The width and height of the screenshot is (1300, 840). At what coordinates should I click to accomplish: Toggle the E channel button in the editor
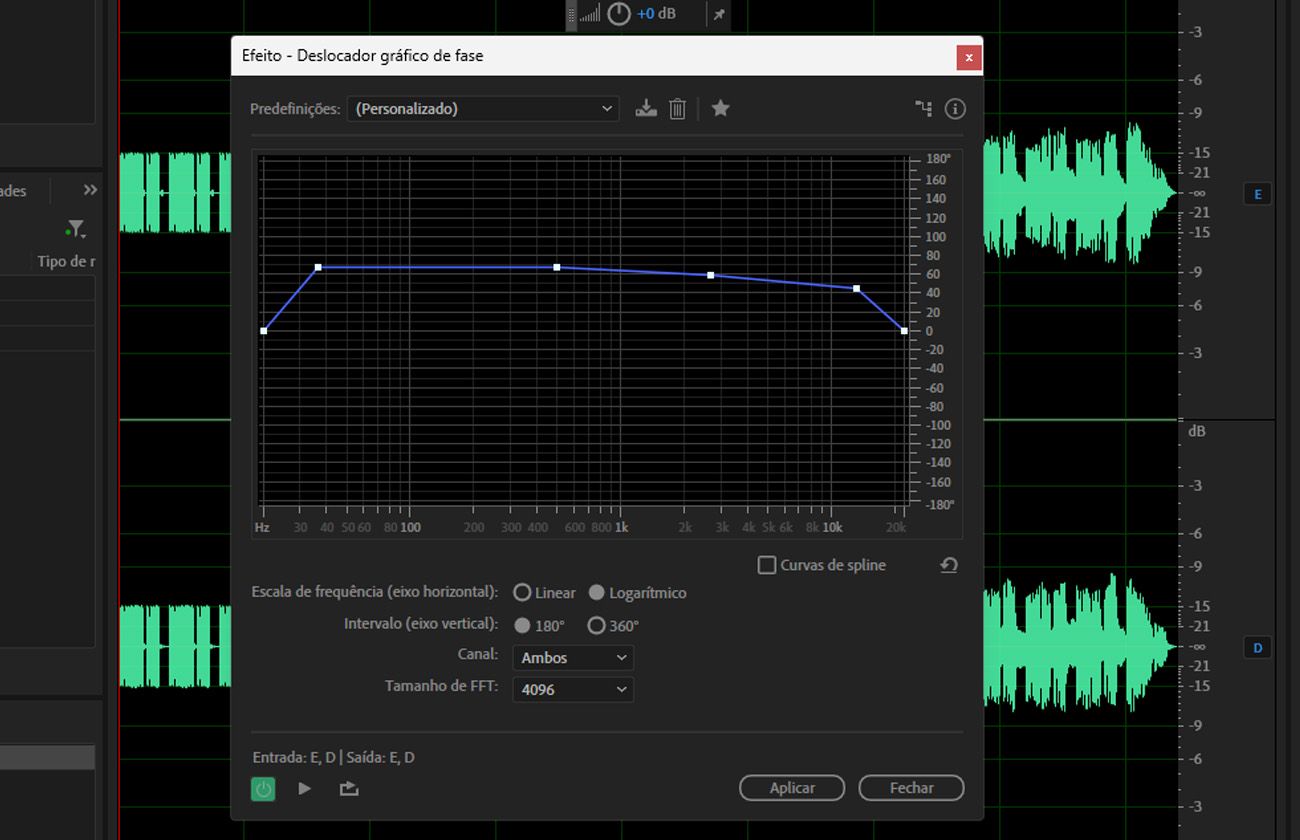[1258, 194]
